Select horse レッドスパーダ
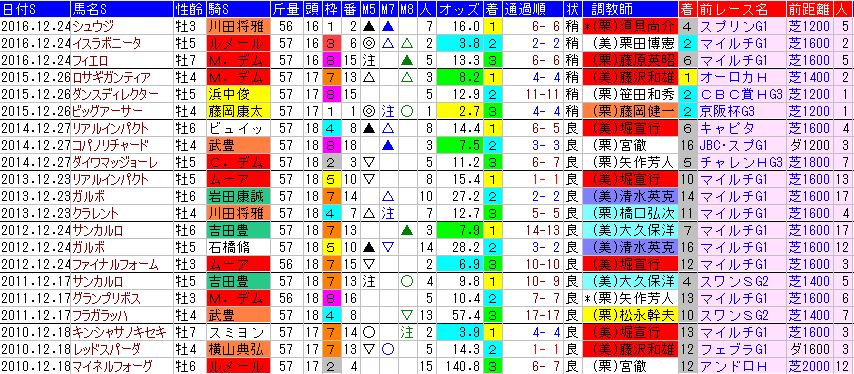This screenshot has height=374, width=854. [x=107, y=348]
